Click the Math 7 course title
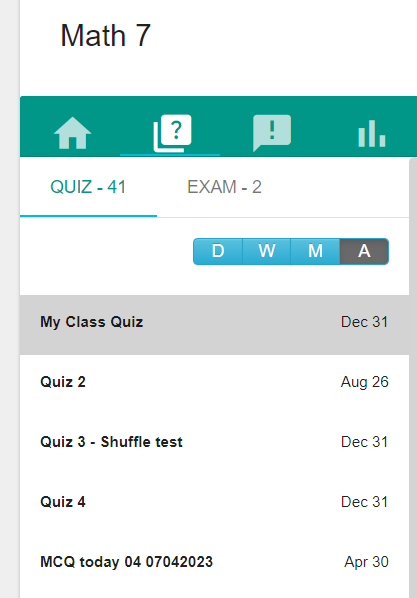This screenshot has width=417, height=598. coord(106,35)
